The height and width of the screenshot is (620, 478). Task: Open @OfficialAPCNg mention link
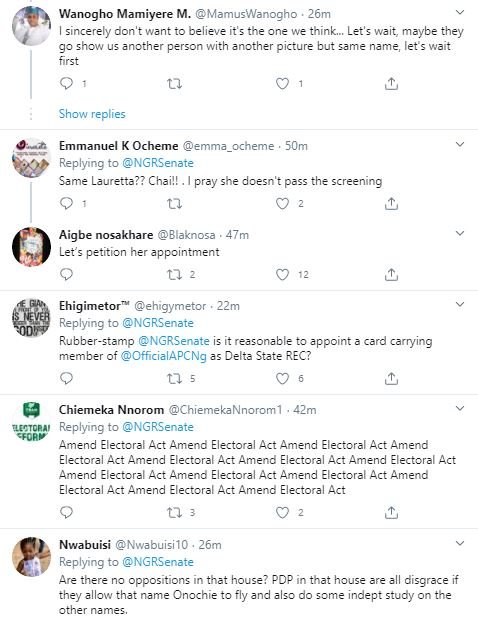coord(163,356)
